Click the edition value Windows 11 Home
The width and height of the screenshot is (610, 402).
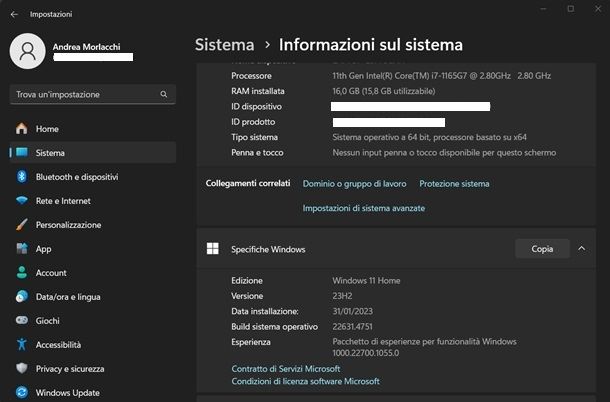point(366,281)
